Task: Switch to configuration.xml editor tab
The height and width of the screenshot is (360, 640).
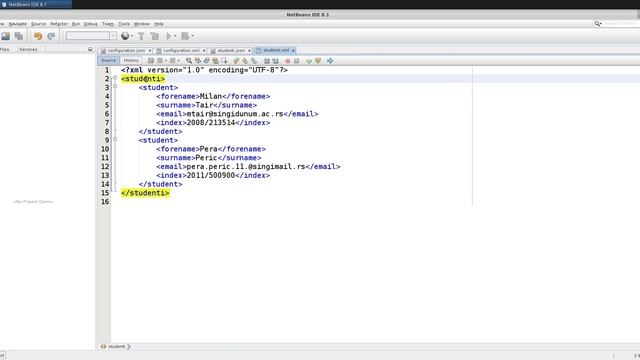Action: 181,51
